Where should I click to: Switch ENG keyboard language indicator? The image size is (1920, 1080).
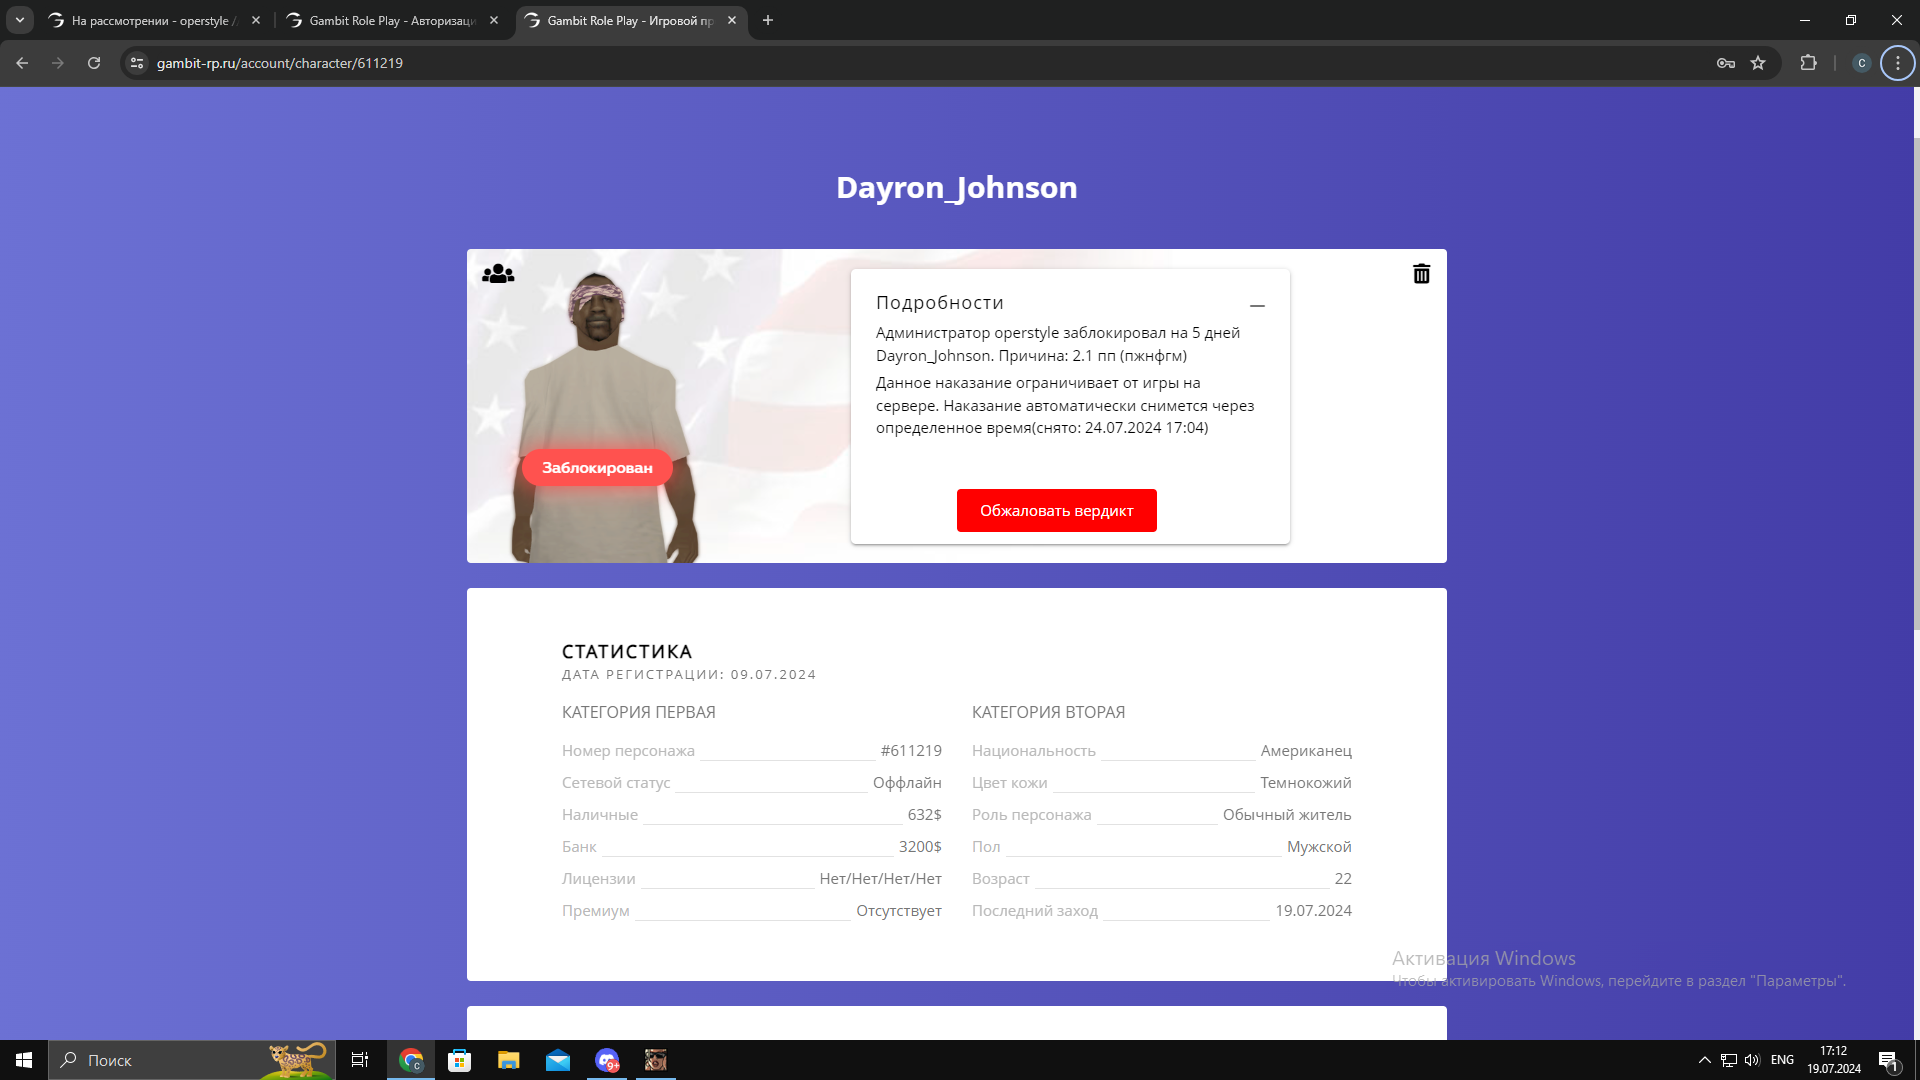click(1782, 1060)
